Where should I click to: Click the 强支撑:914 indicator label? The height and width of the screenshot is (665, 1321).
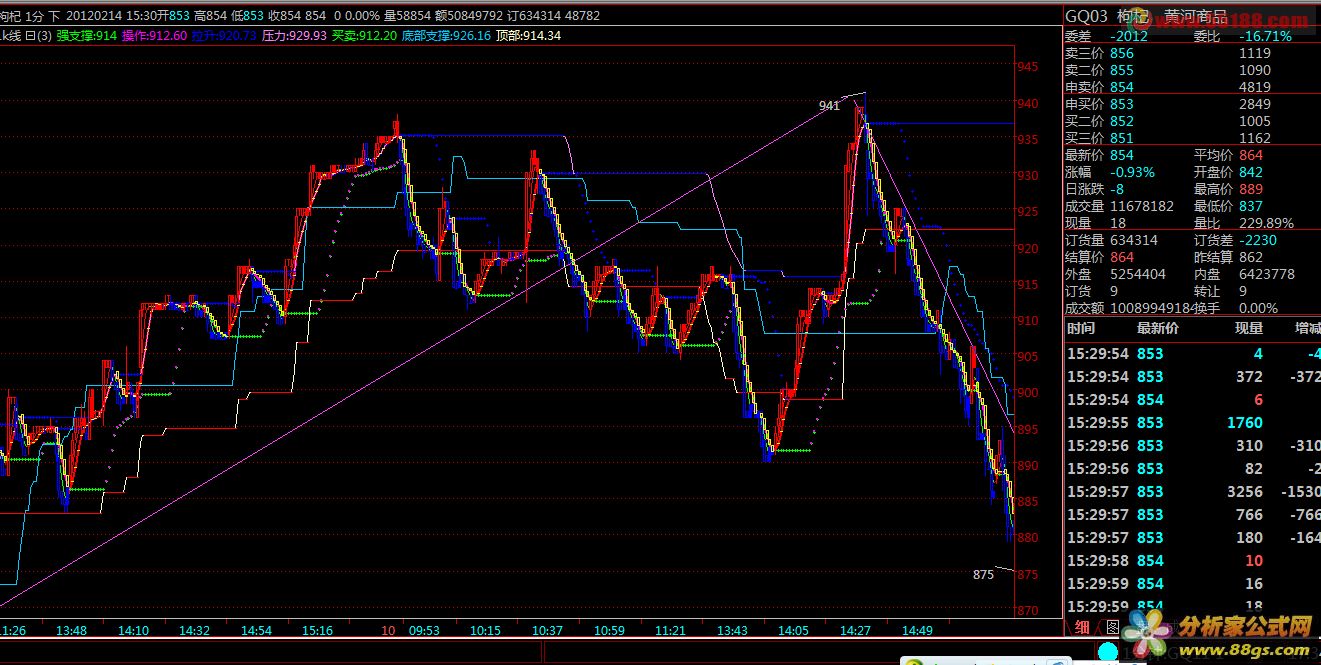tap(87, 35)
